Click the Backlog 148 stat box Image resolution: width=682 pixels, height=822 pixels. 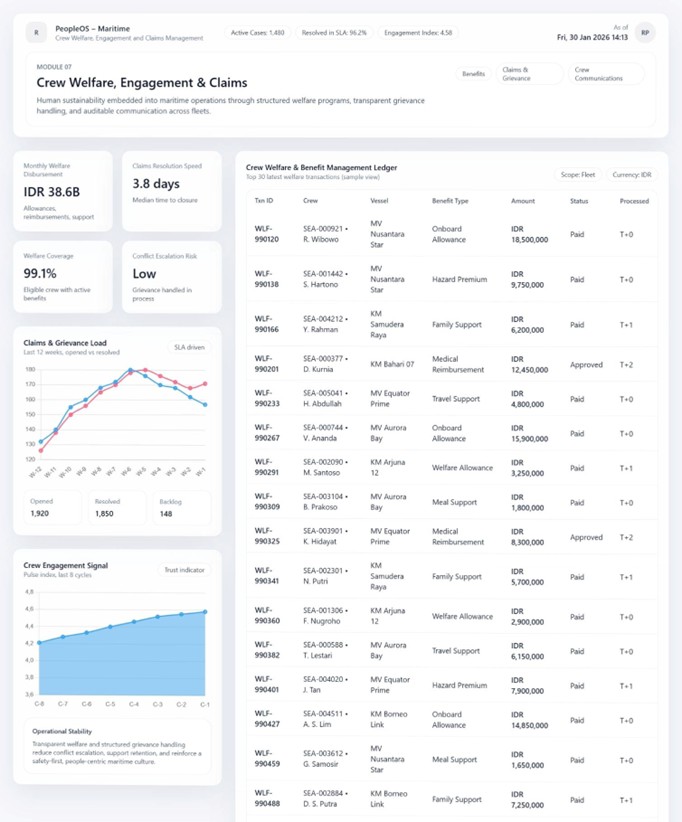180,507
